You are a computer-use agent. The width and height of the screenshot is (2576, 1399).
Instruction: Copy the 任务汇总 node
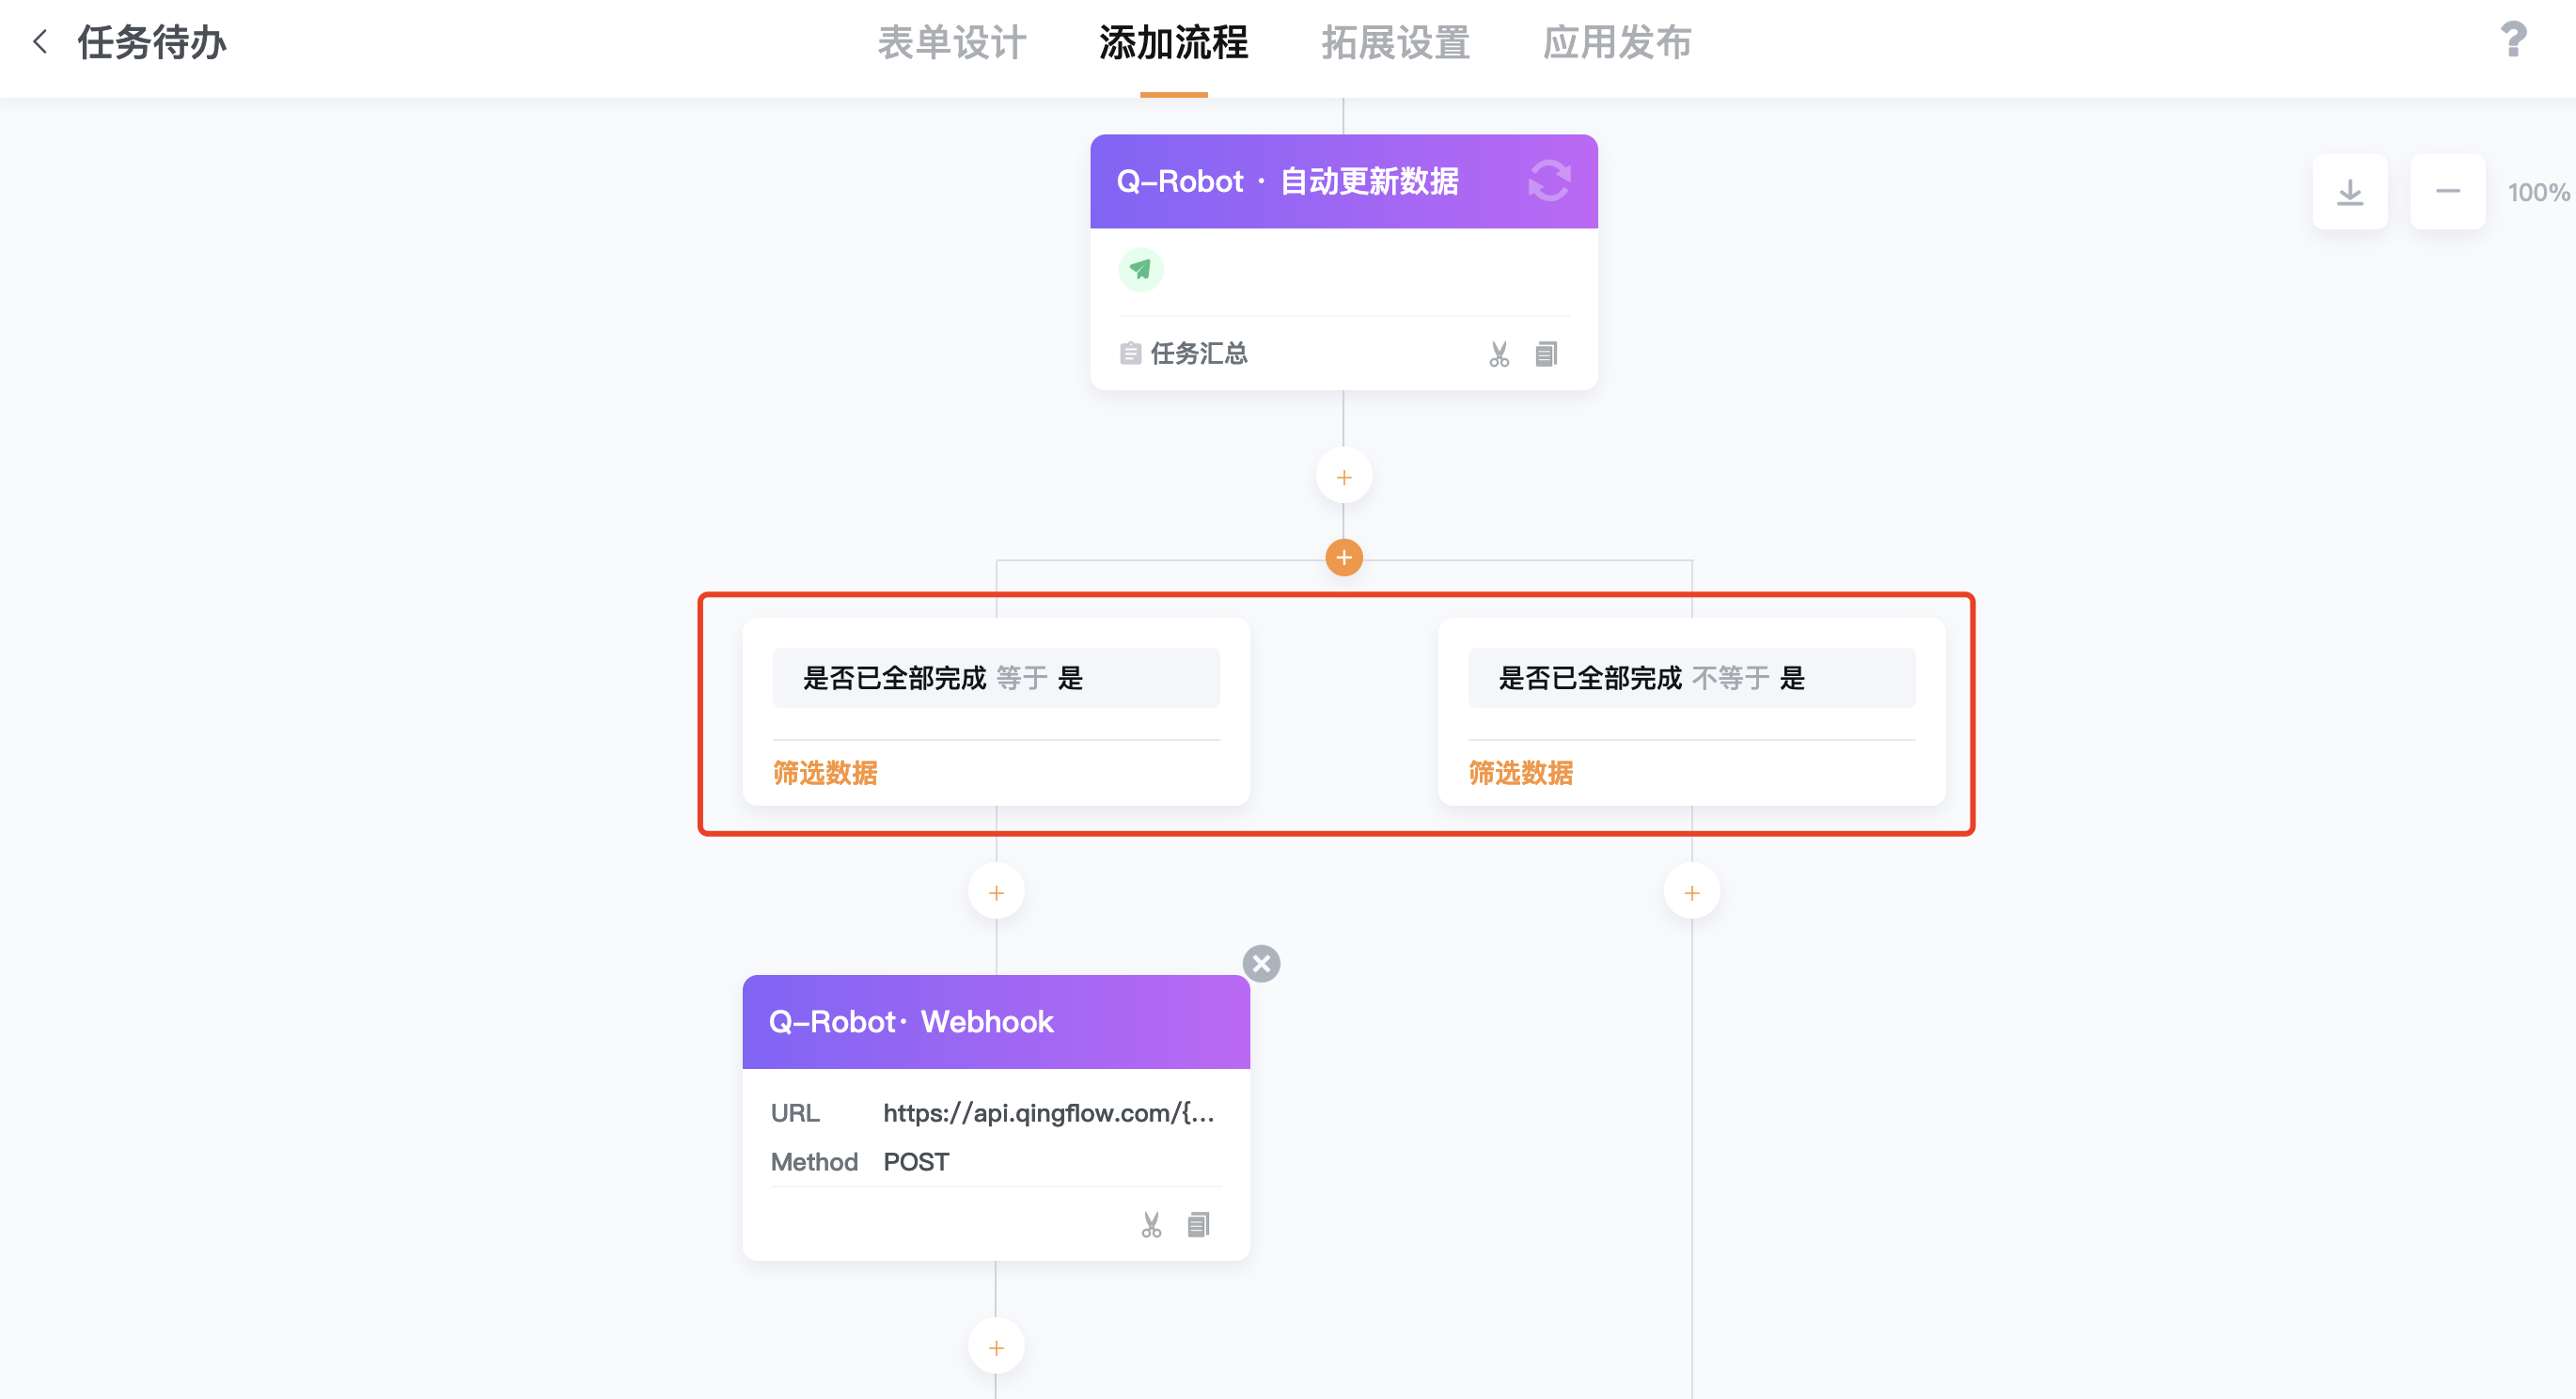(1546, 354)
